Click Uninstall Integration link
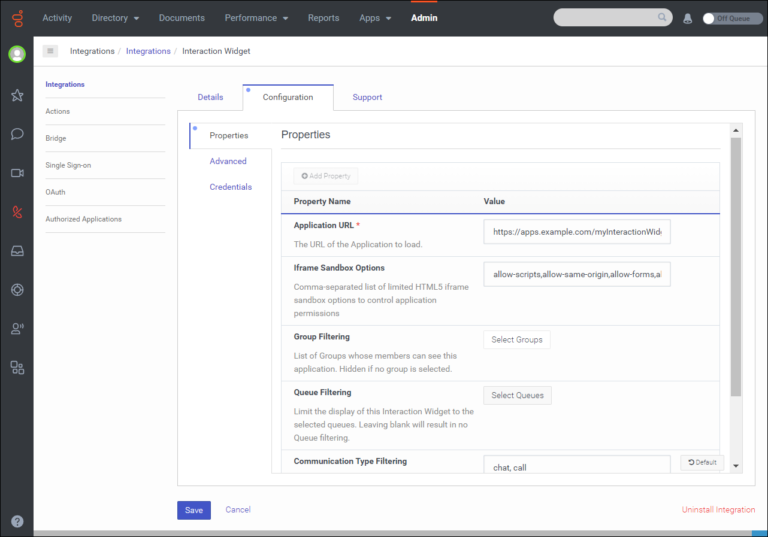768x537 pixels. tap(718, 510)
